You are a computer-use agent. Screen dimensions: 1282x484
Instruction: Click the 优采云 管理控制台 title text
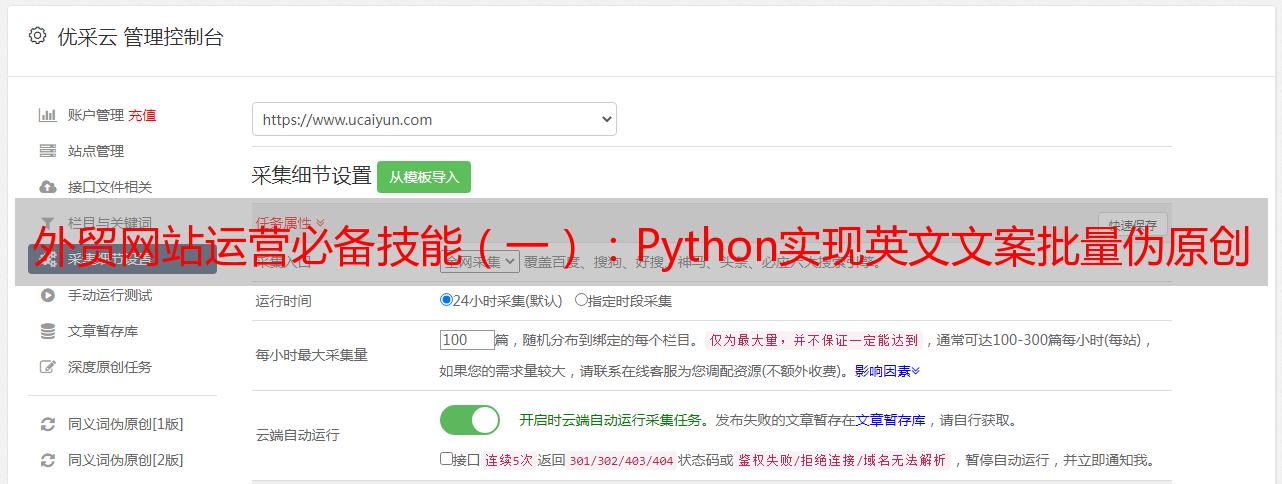tap(140, 37)
